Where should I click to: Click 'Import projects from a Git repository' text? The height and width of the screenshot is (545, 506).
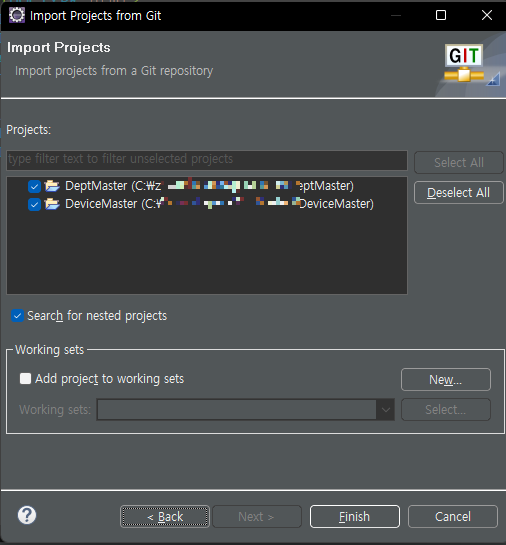114,71
